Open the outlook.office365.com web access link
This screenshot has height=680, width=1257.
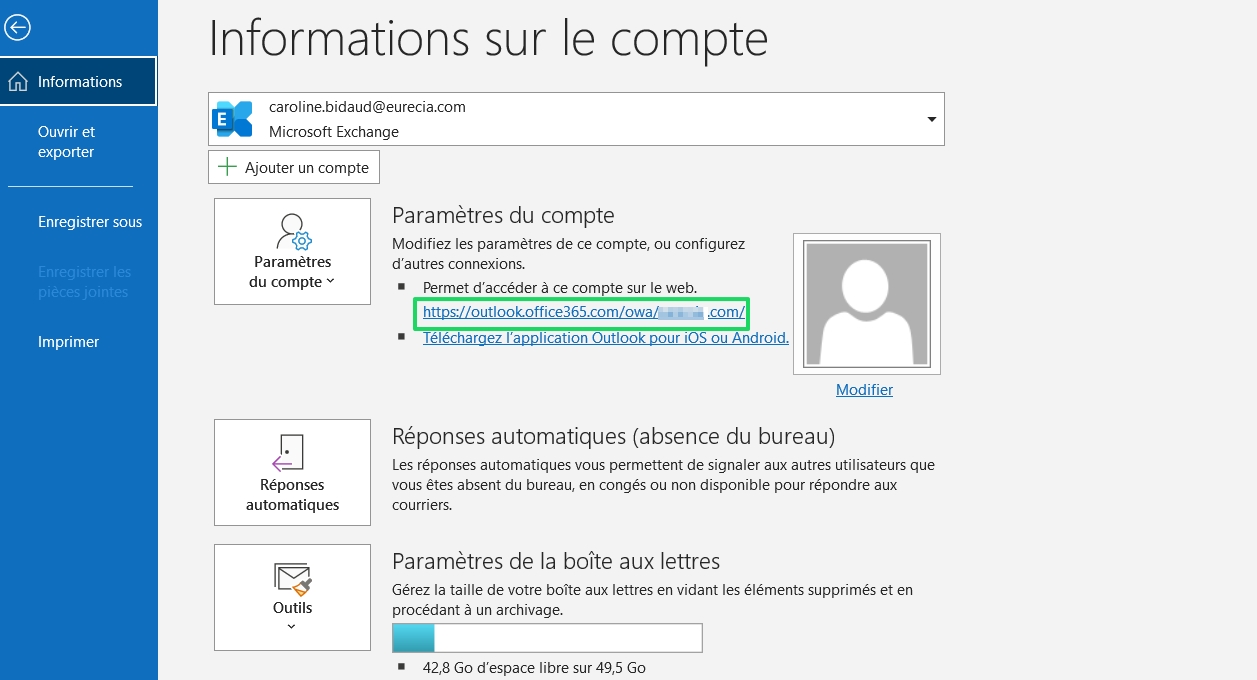[x=583, y=313]
